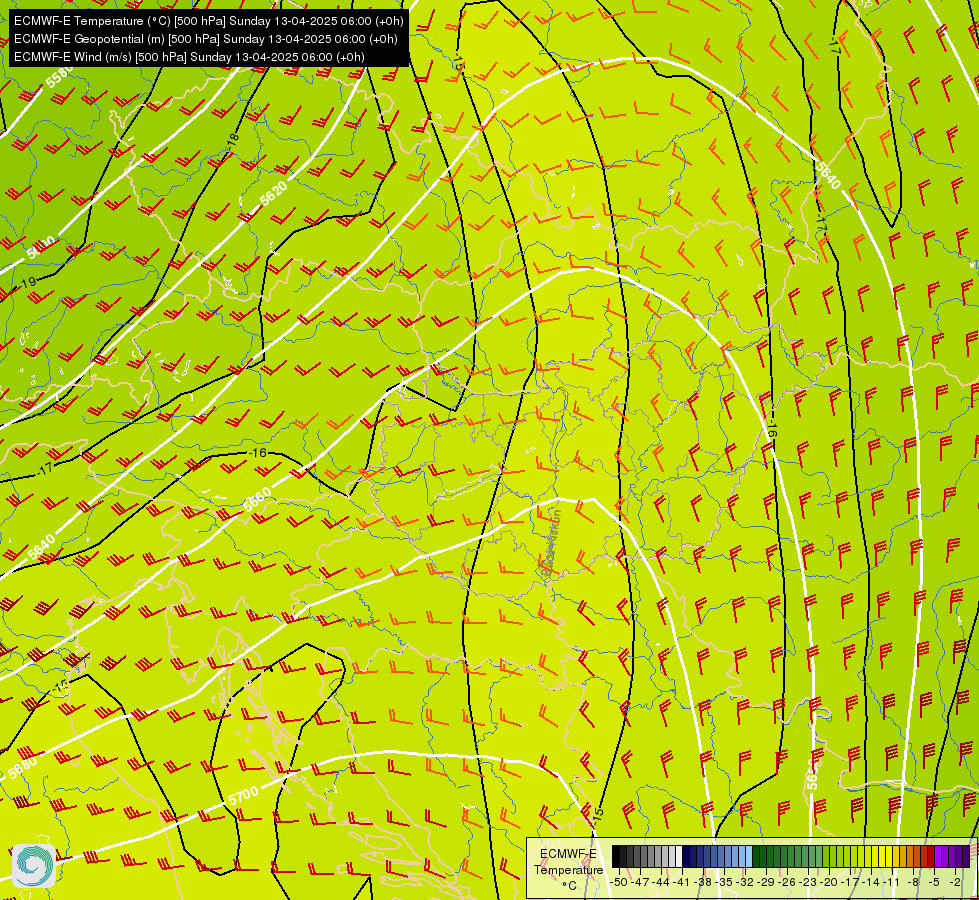Click the -11 label in the legend
This screenshot has width=979, height=900.
coord(892,882)
